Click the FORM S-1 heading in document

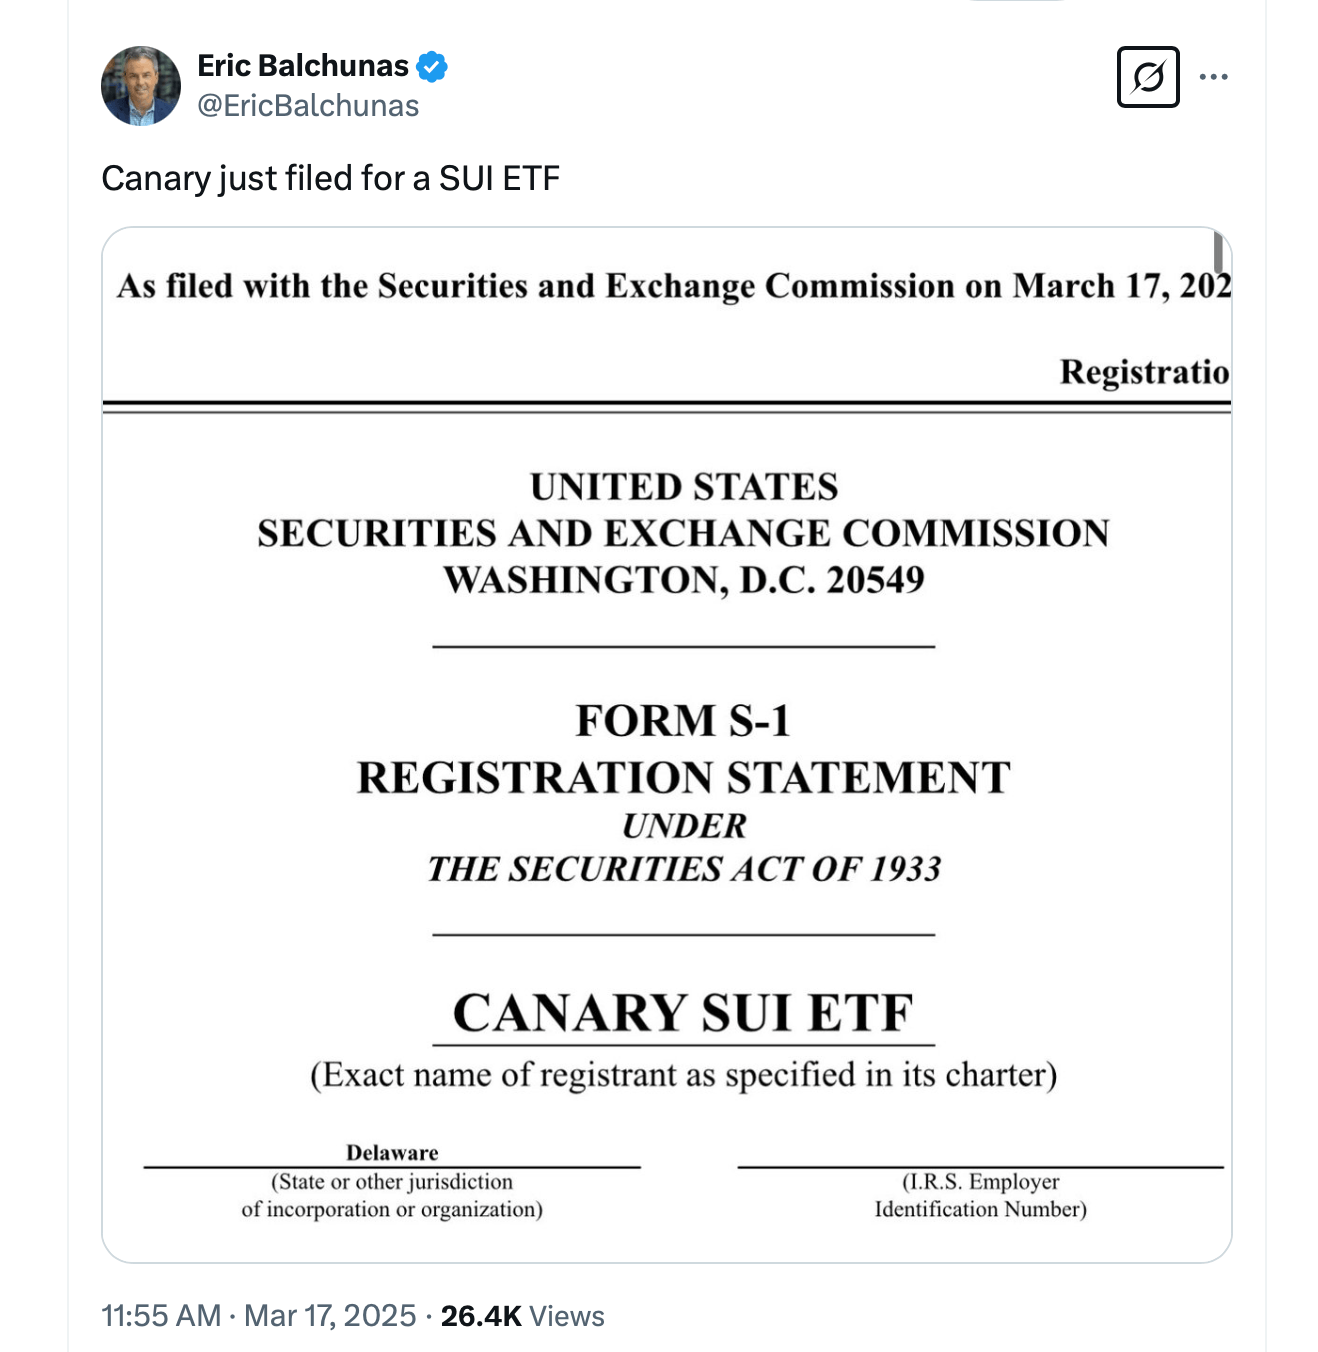click(683, 720)
